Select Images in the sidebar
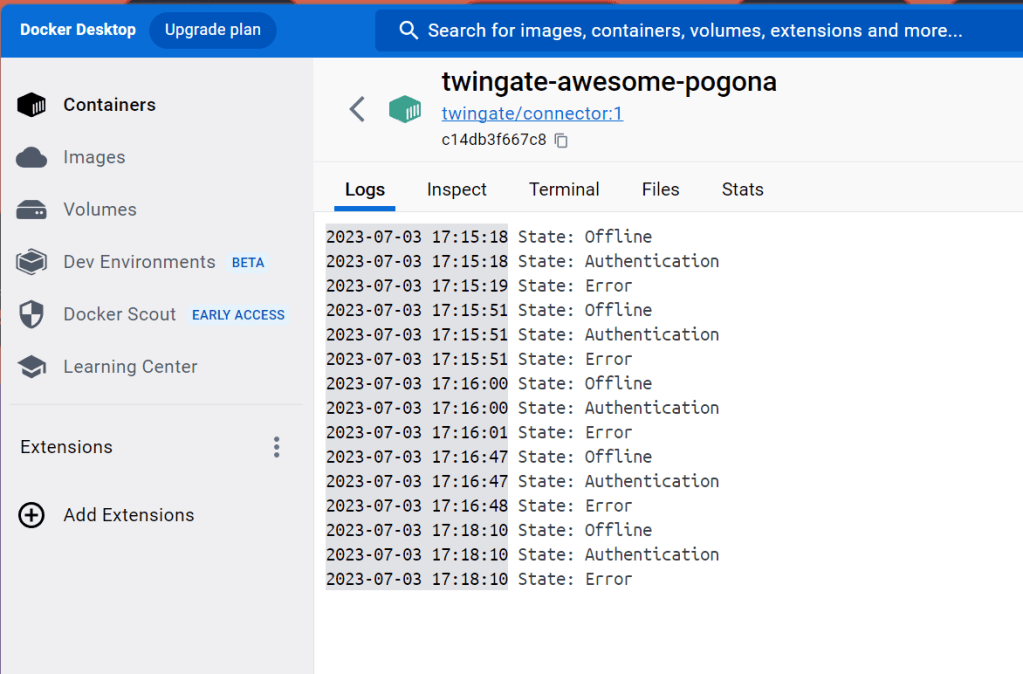The image size is (1023, 674). point(94,157)
